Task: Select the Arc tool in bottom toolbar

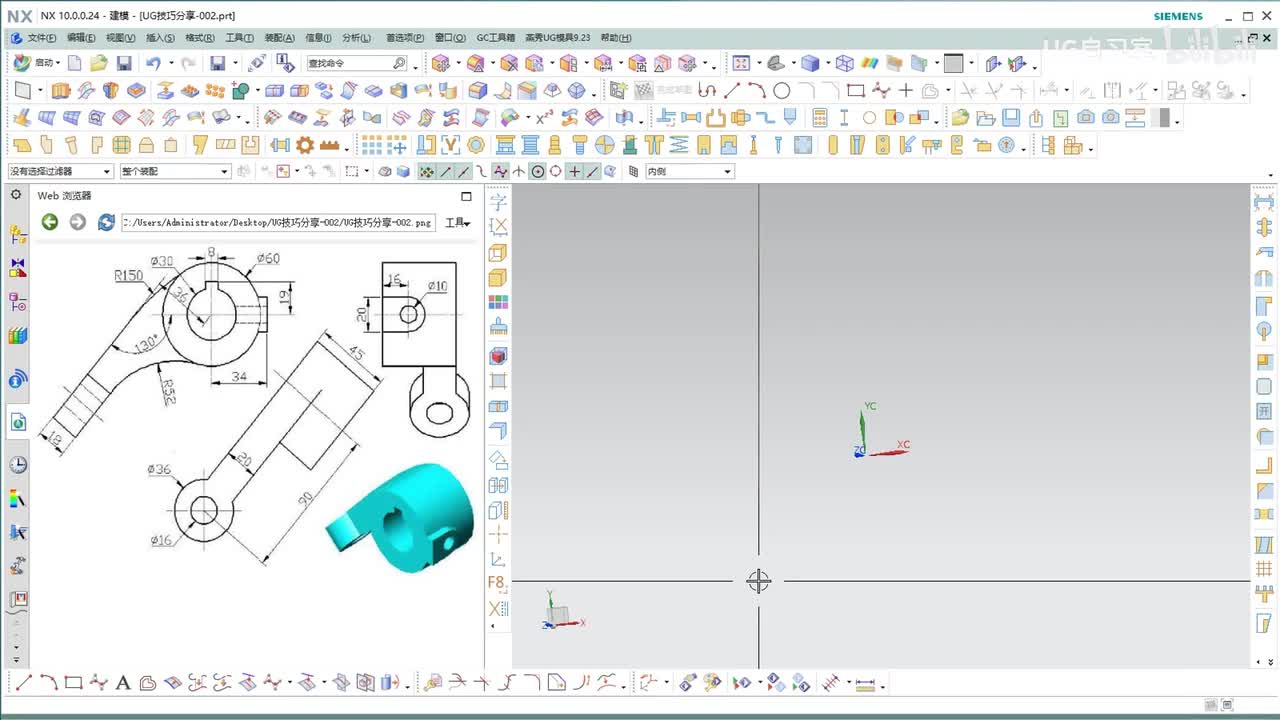Action: coord(48,683)
